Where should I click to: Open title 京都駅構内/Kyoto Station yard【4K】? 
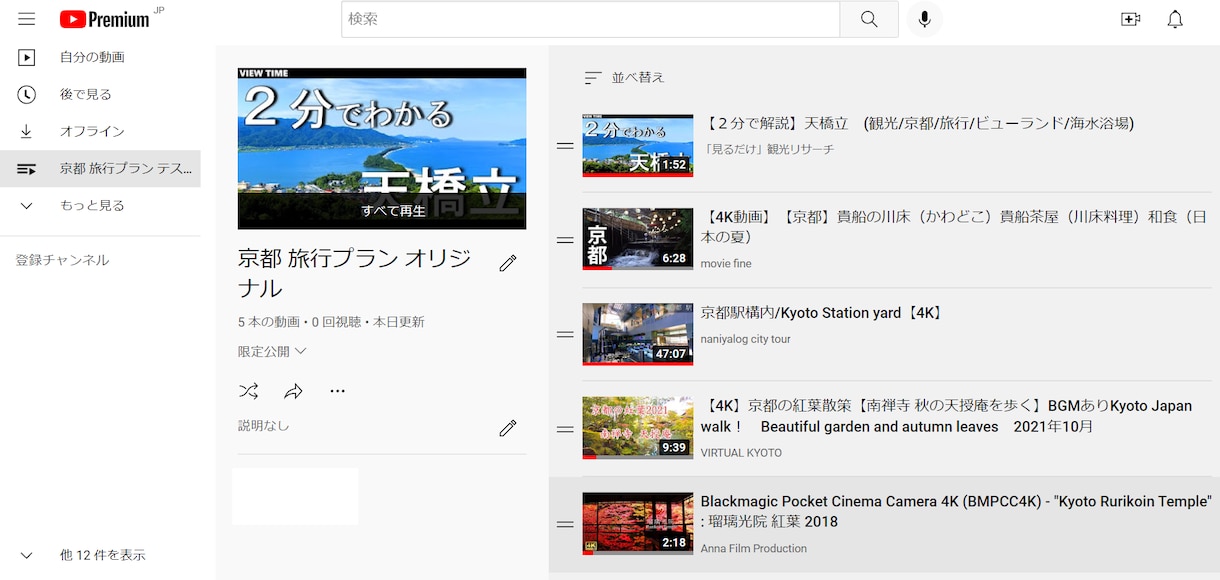point(822,313)
